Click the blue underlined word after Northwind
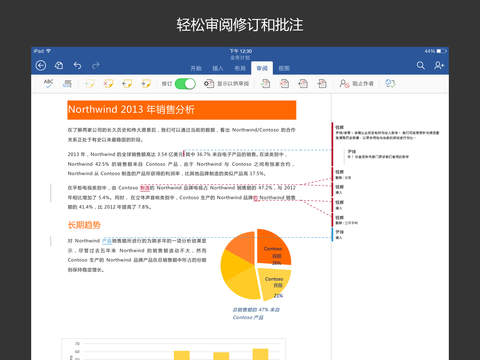This screenshot has height=360, width=480. click(x=107, y=241)
